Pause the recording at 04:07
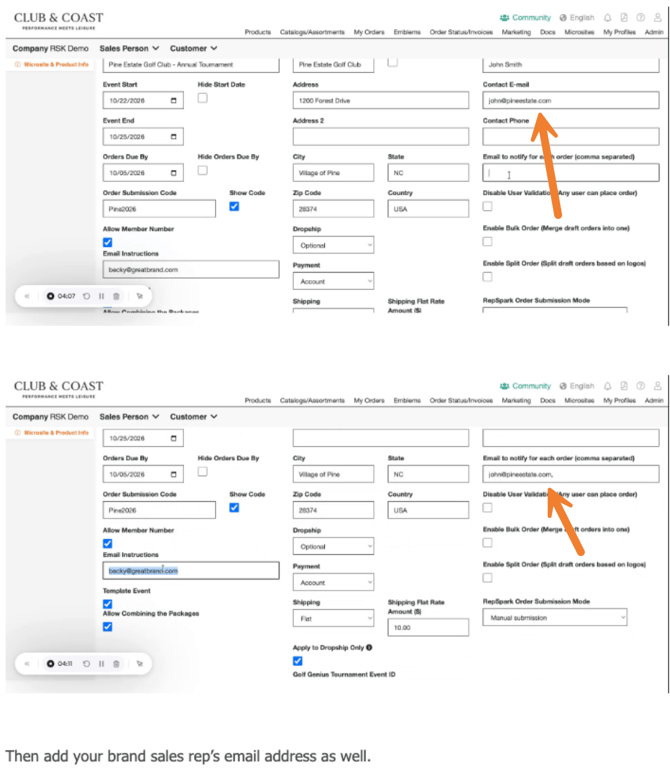 click(101, 296)
